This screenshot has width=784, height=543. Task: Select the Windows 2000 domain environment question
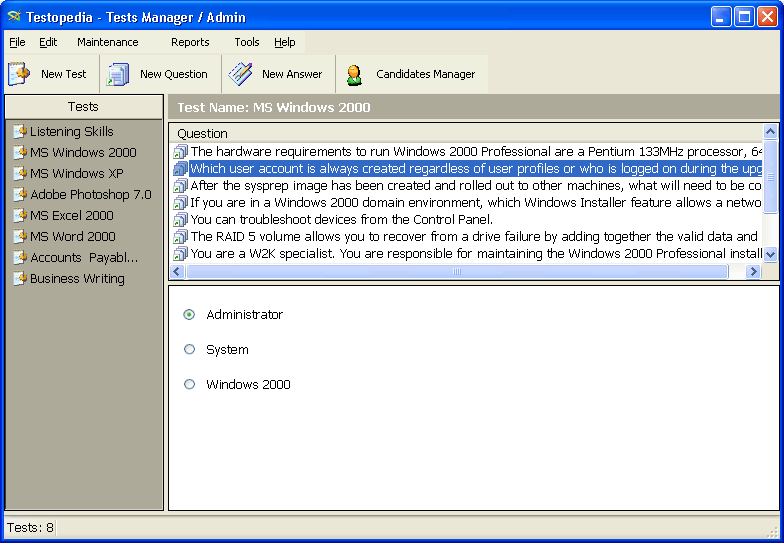point(466,202)
